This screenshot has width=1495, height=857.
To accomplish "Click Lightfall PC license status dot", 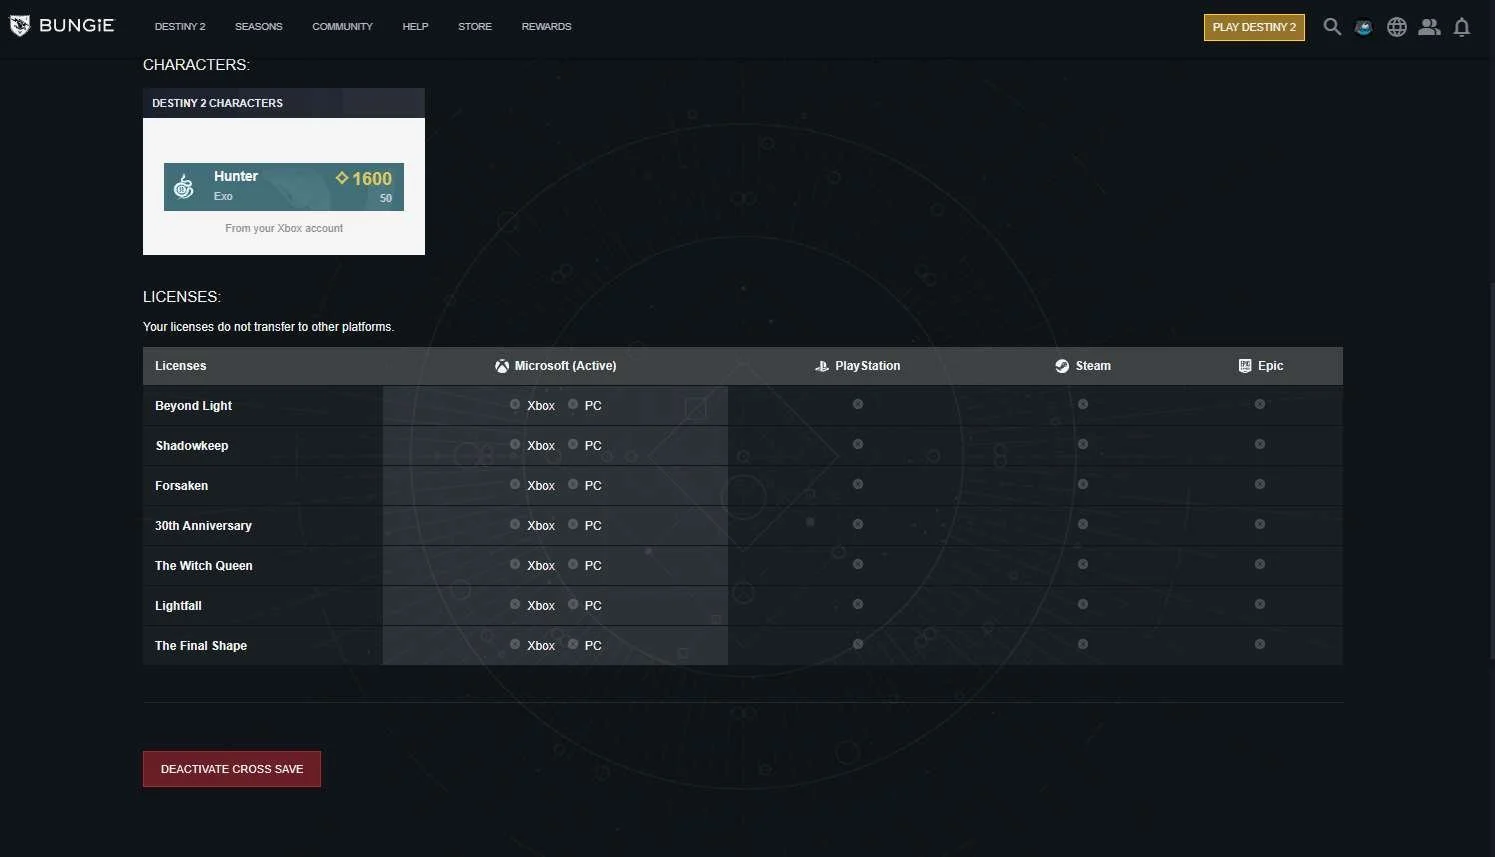I will pos(573,604).
